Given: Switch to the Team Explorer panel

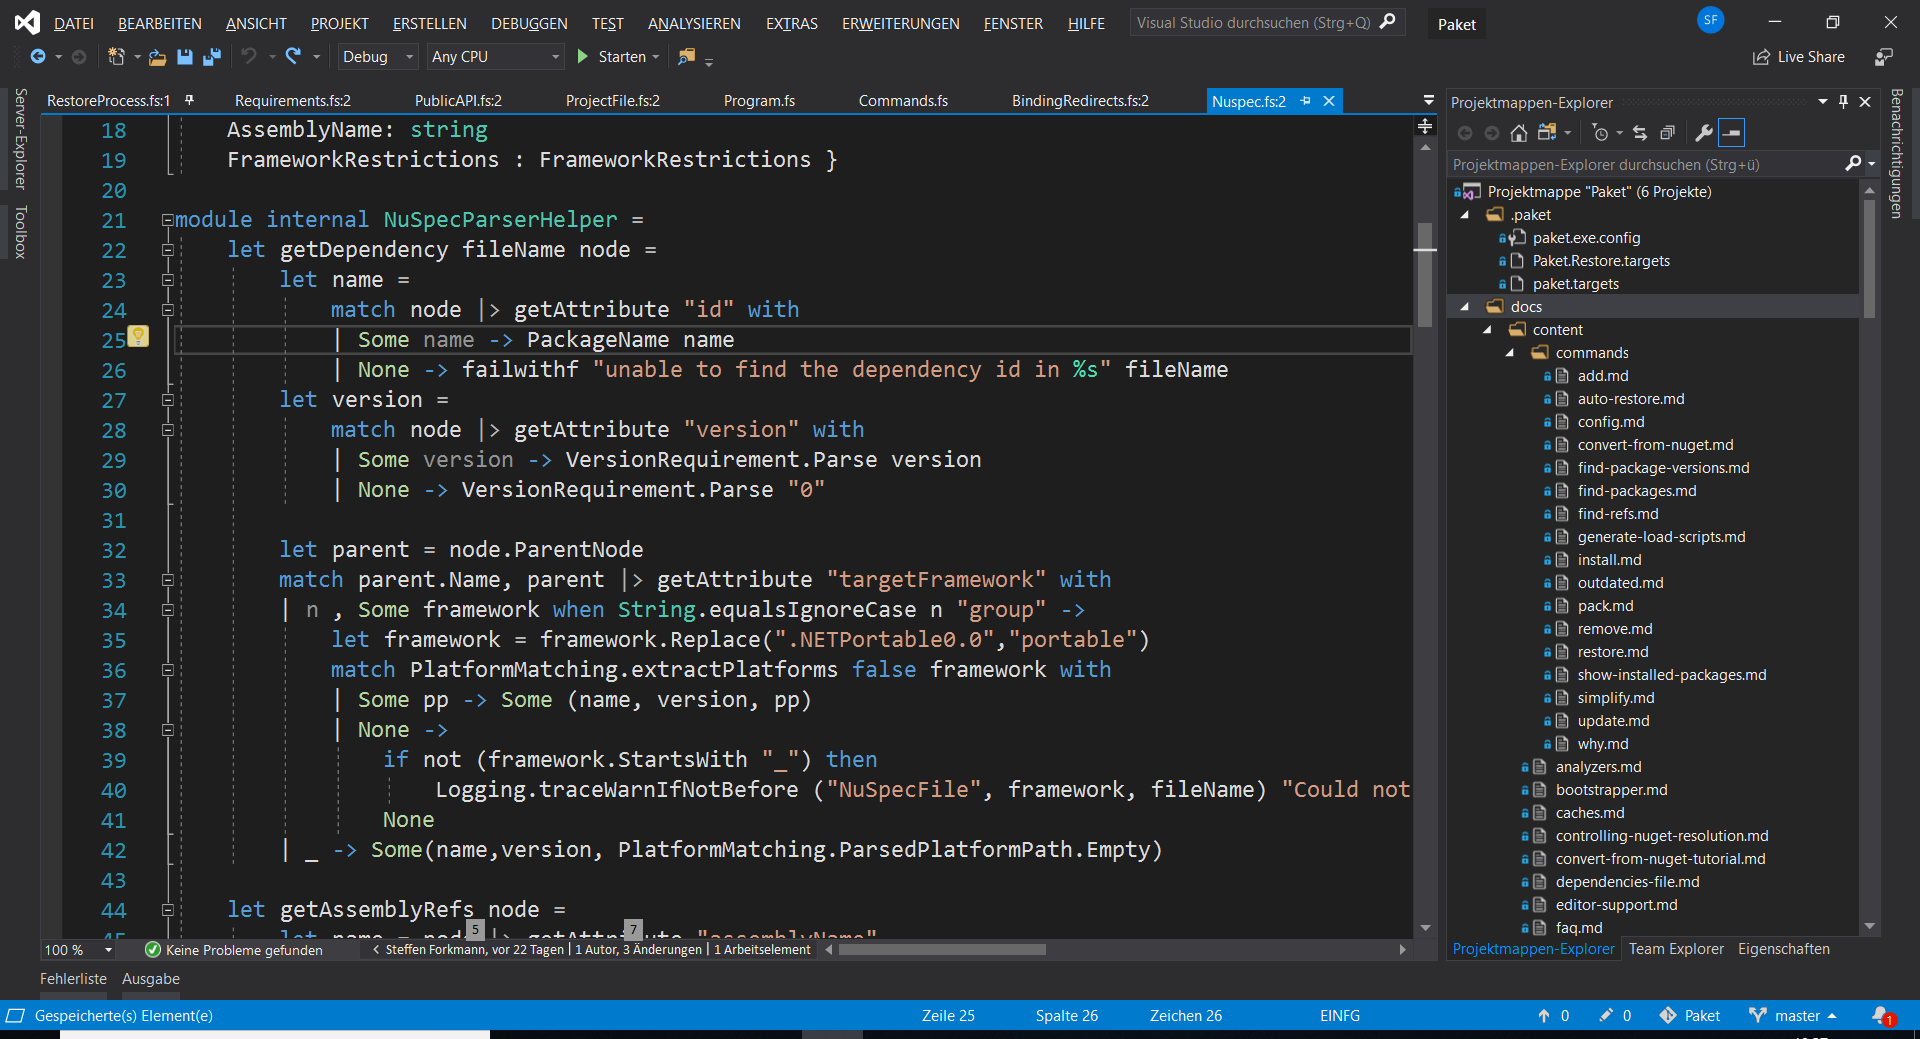Looking at the screenshot, I should click(1675, 949).
